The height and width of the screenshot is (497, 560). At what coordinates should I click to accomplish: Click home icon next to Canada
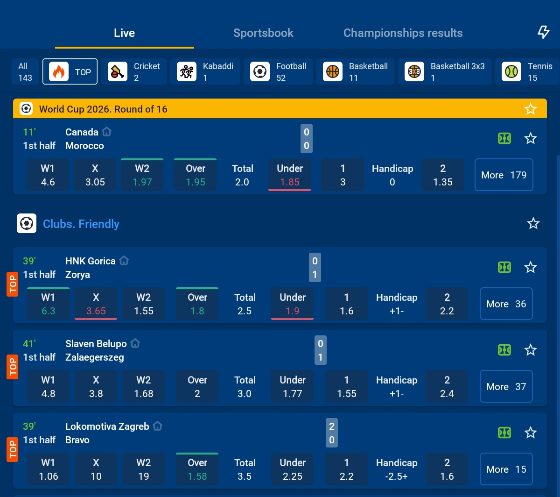point(107,132)
